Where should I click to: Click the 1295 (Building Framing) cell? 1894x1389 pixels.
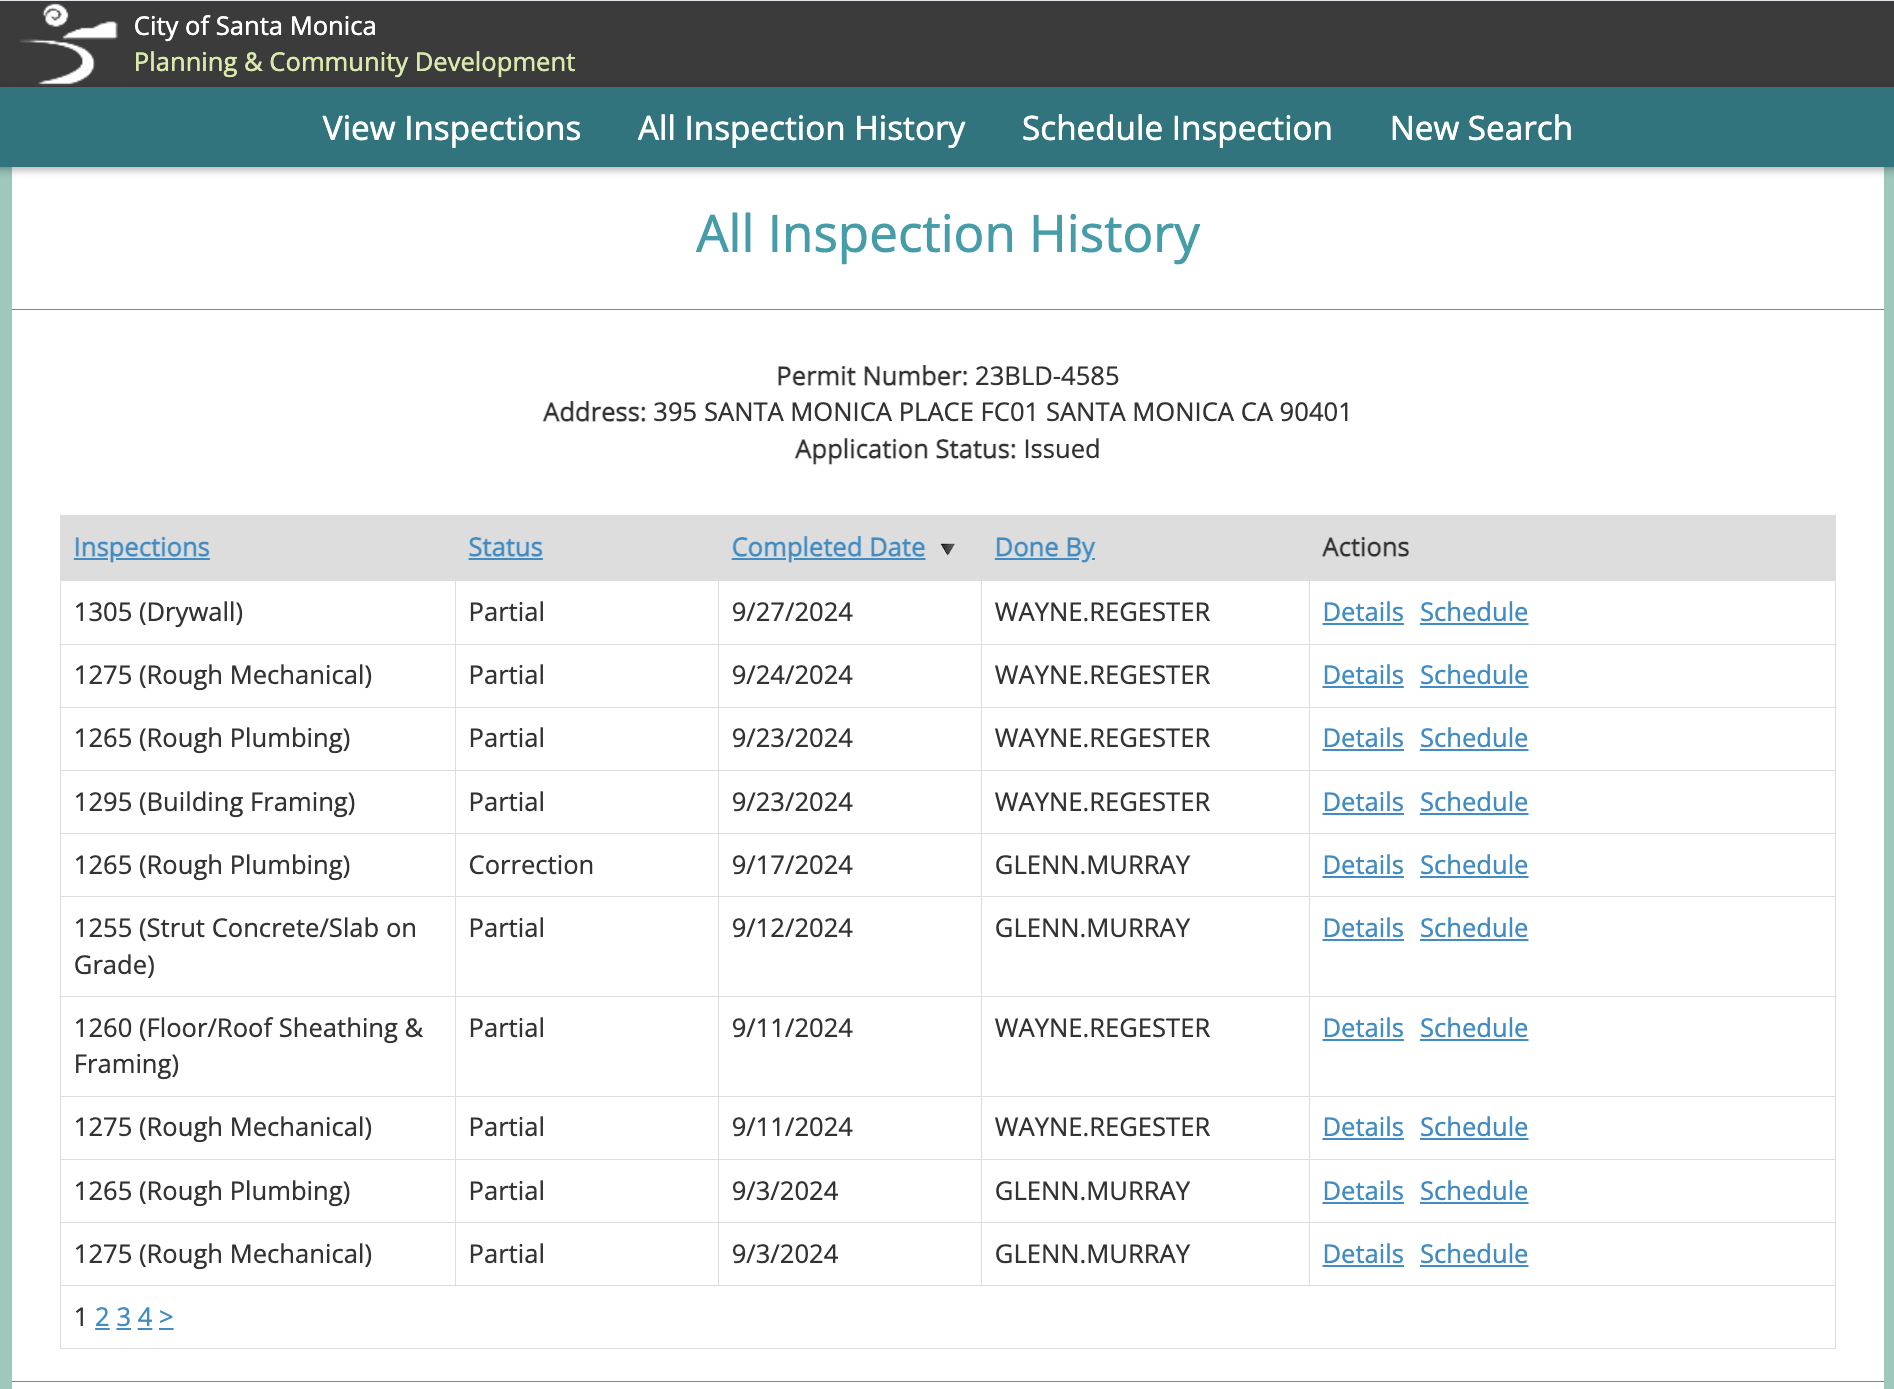pos(258,802)
